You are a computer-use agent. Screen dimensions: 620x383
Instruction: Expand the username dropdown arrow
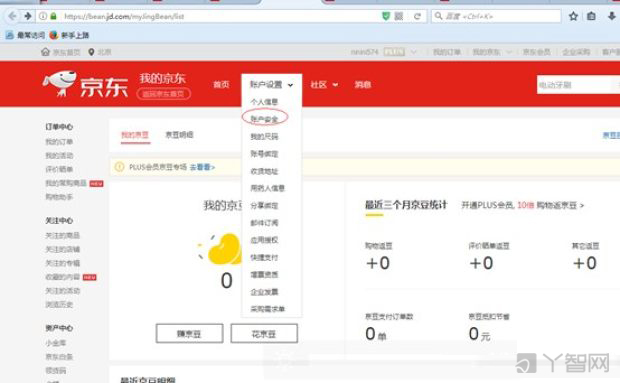[414, 52]
